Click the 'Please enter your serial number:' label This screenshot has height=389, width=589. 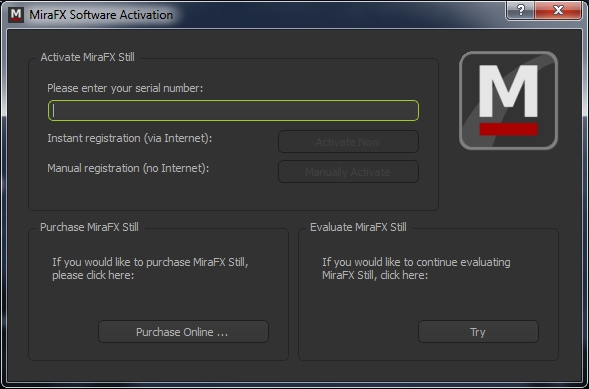125,88
